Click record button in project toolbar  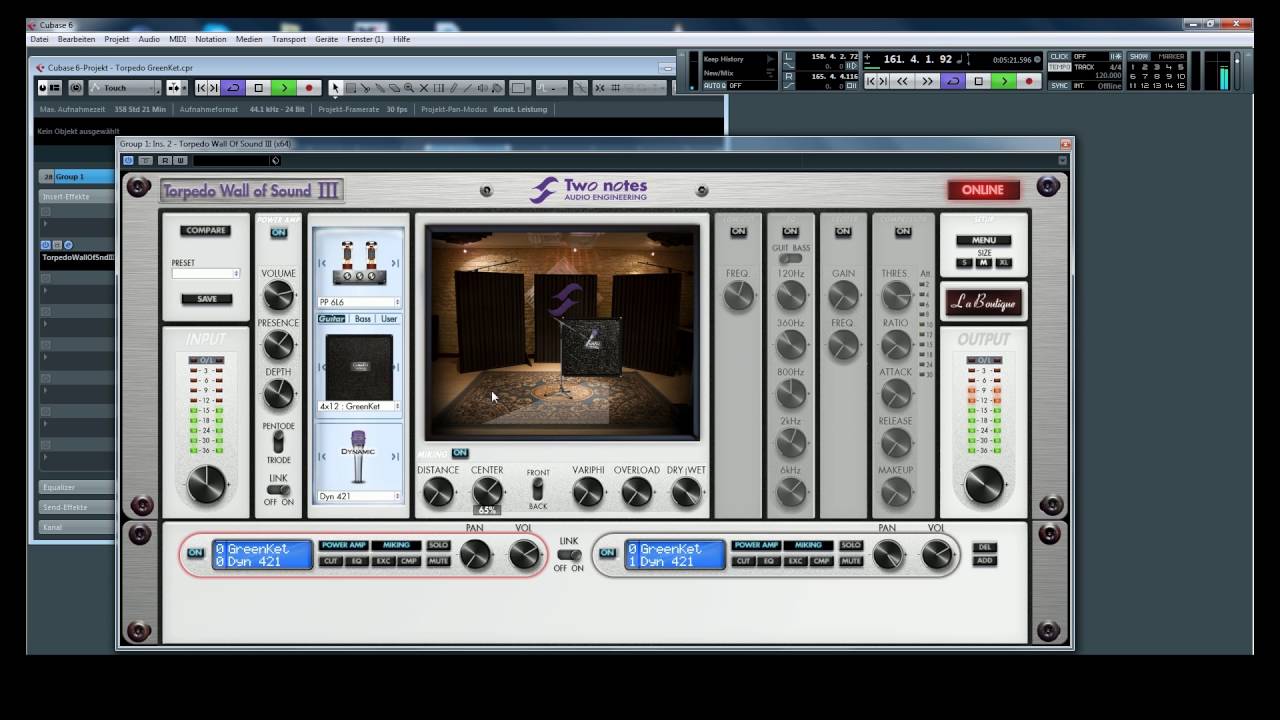tap(309, 88)
